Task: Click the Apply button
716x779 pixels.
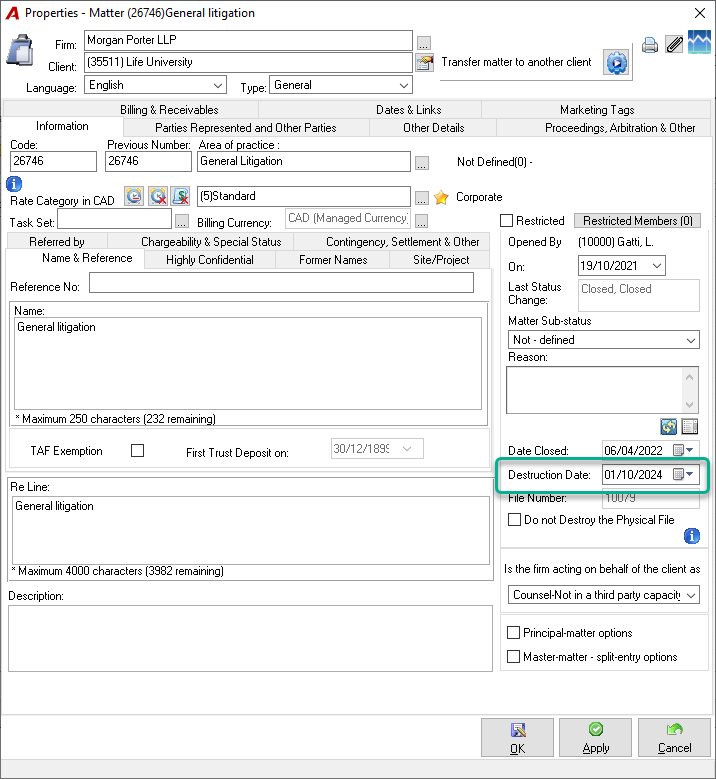Action: (595, 738)
